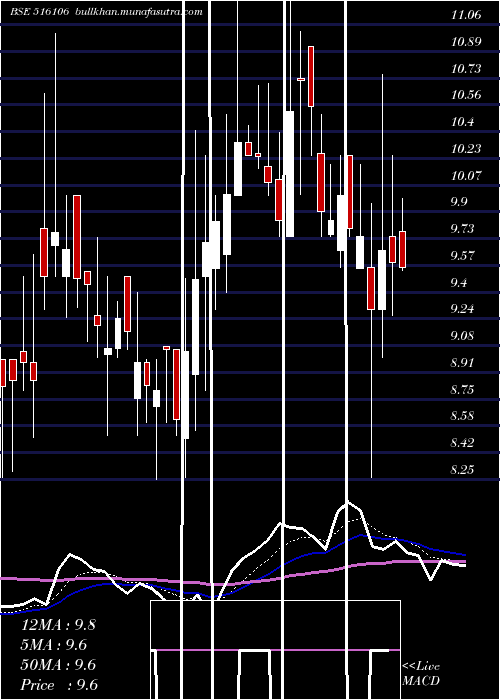Select the 12MA : 9.8 legend entry
The image size is (500, 700).
tap(58, 625)
